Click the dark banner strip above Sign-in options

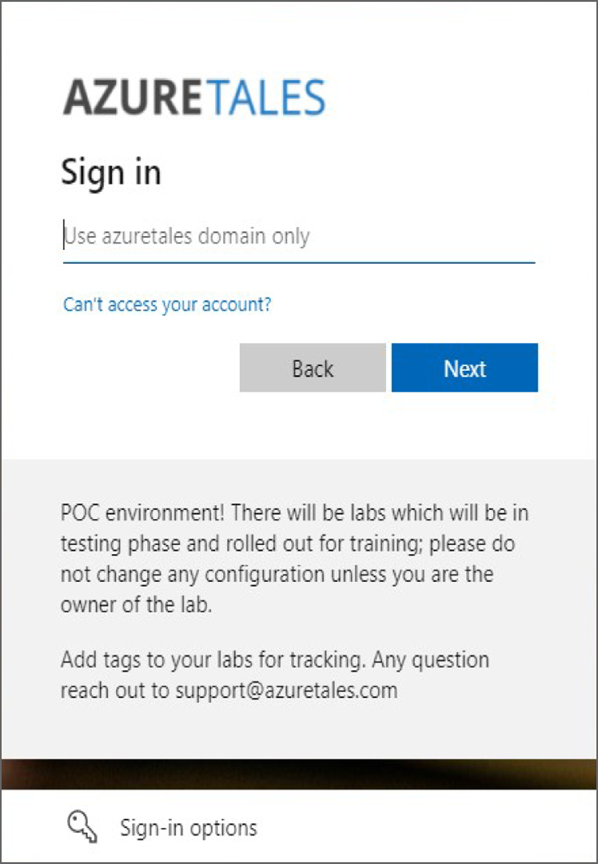point(299,774)
